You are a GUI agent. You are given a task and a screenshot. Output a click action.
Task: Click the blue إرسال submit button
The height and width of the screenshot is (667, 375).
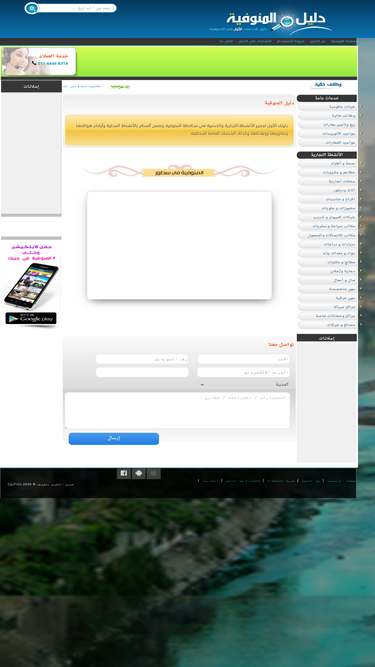point(114,439)
